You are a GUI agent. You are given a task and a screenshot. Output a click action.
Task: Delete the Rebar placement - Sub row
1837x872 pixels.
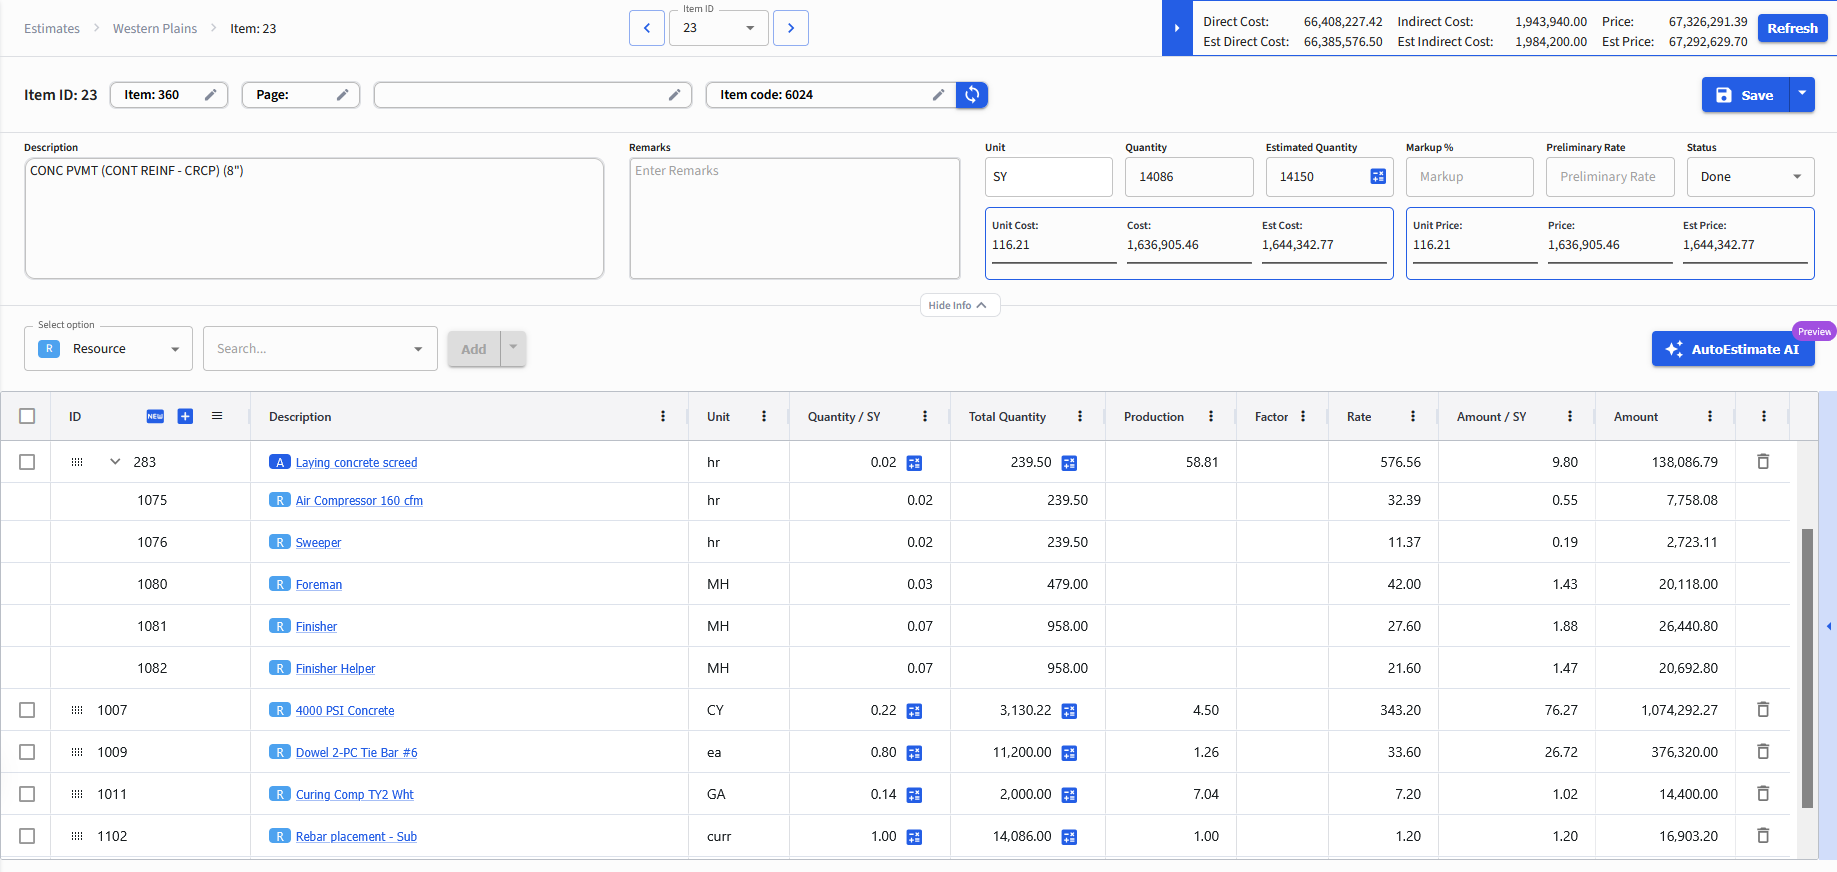point(1763,835)
